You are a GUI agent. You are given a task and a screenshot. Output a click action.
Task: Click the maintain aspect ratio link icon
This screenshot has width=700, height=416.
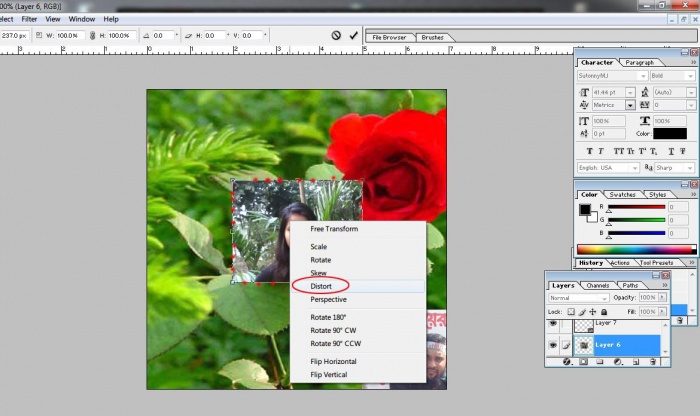[92, 35]
